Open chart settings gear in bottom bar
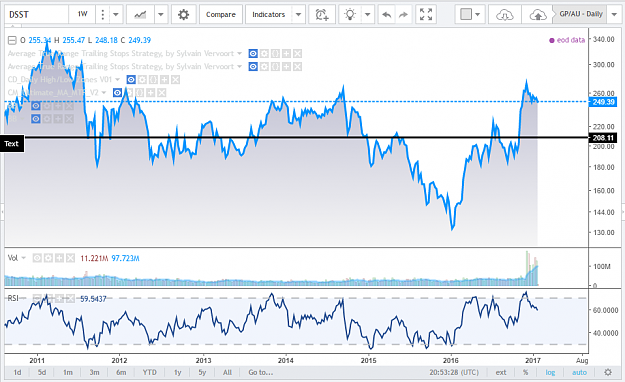Viewport: 625px width, 382px height. (608, 372)
